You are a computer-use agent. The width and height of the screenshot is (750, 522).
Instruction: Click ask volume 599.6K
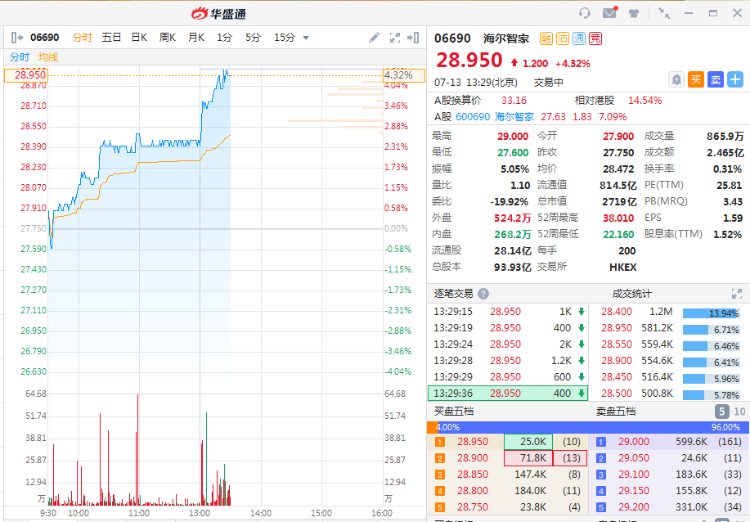click(692, 442)
